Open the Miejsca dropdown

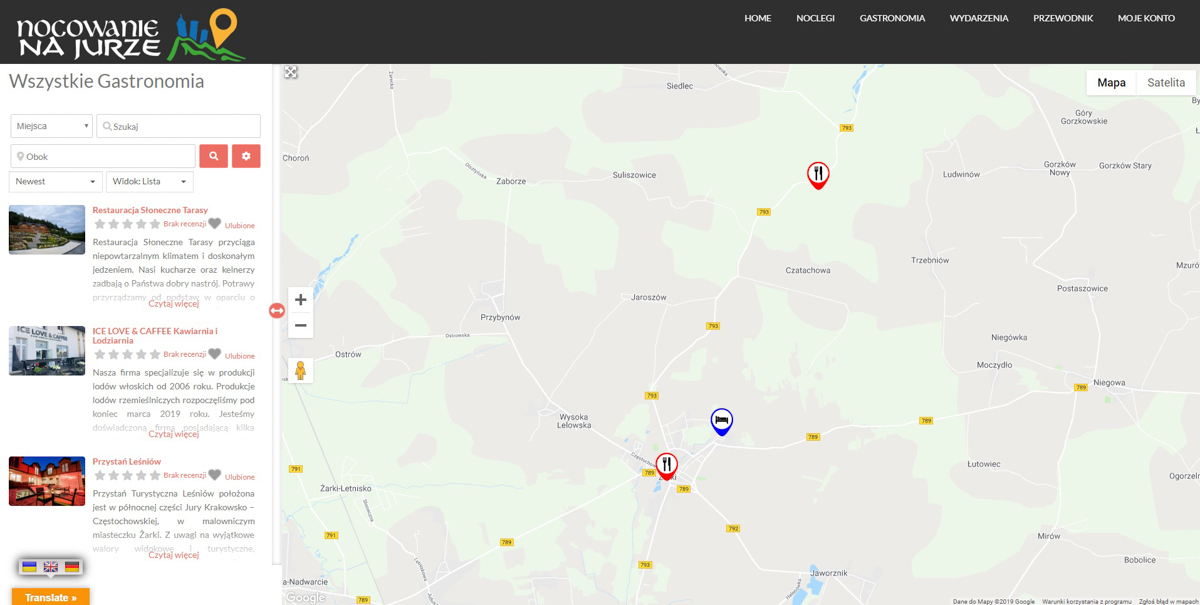[x=52, y=126]
